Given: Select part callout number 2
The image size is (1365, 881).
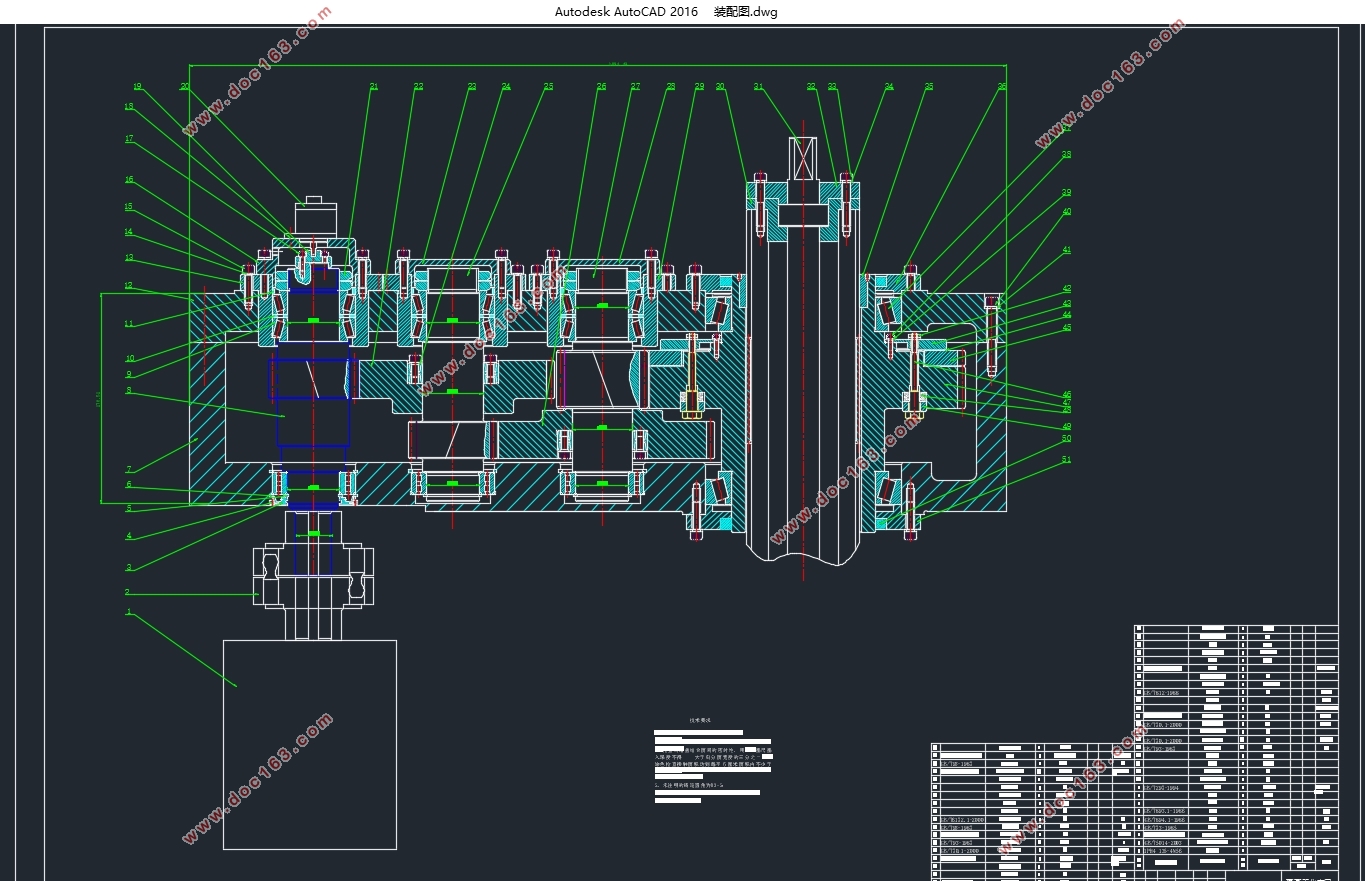Looking at the screenshot, I should (128, 592).
